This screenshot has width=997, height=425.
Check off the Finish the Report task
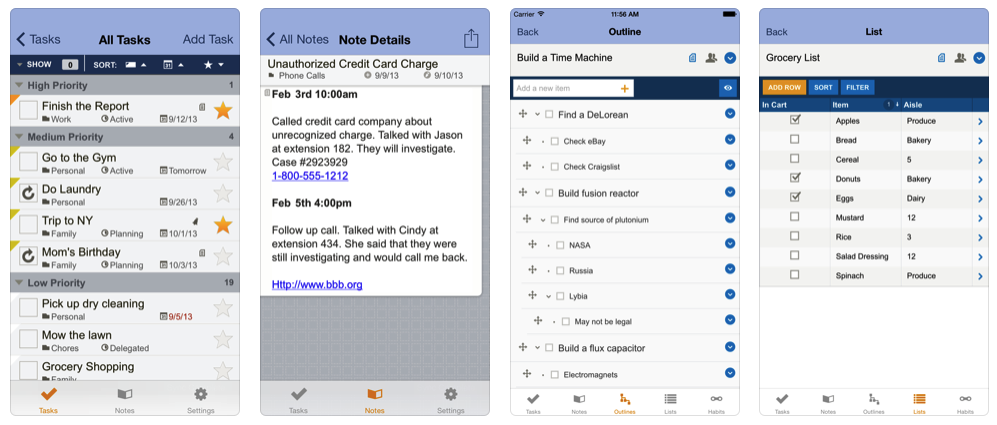(28, 110)
